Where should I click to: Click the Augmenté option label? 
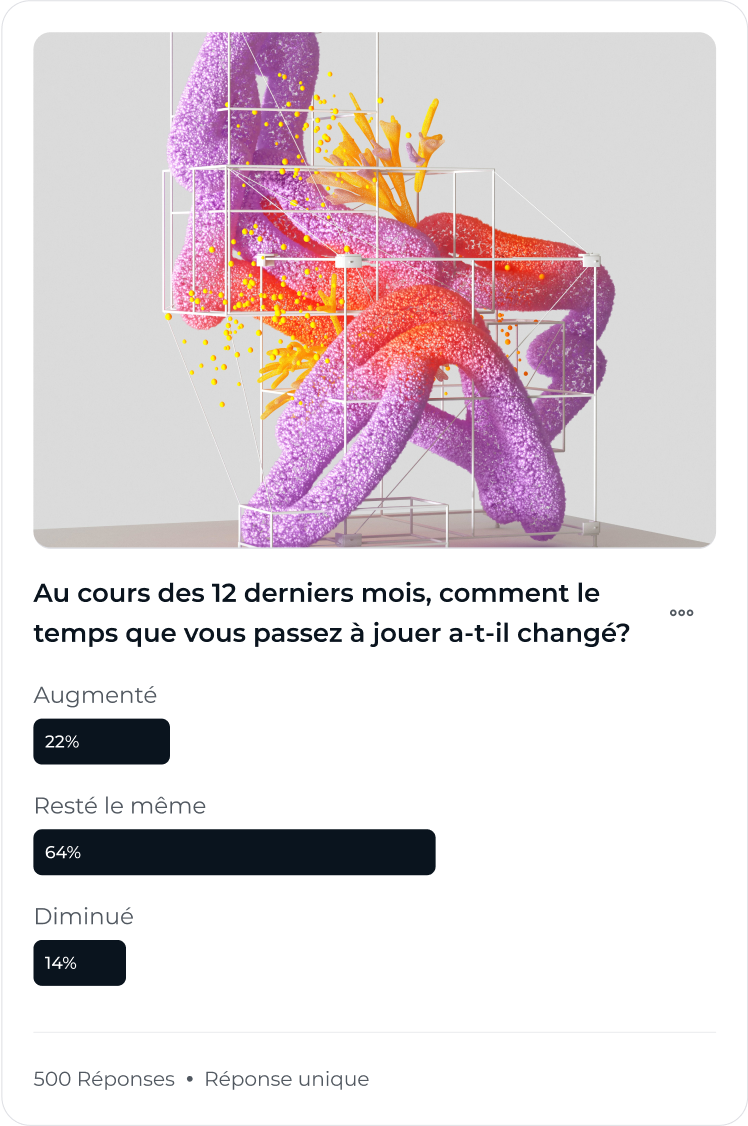tap(95, 695)
